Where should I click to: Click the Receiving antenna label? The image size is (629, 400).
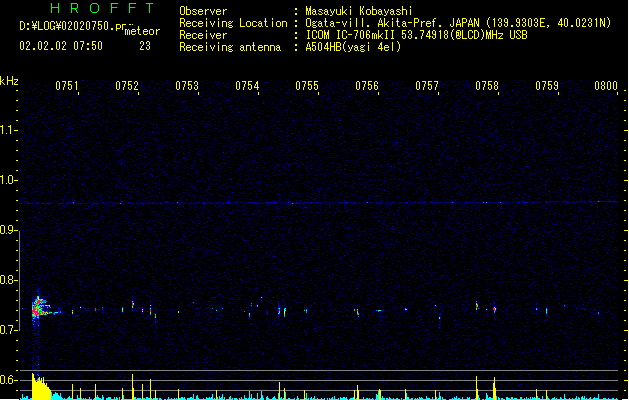click(230, 47)
